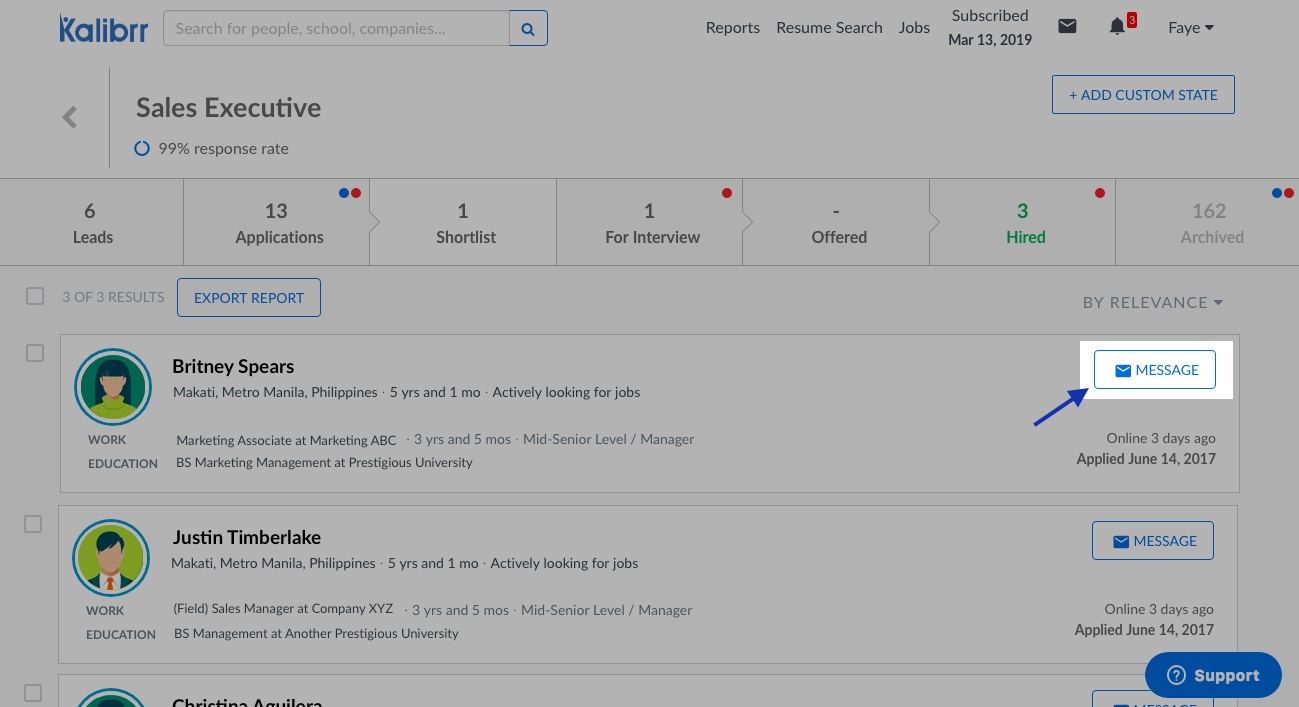Open the Support help widget
The height and width of the screenshot is (707, 1299).
tap(1212, 675)
